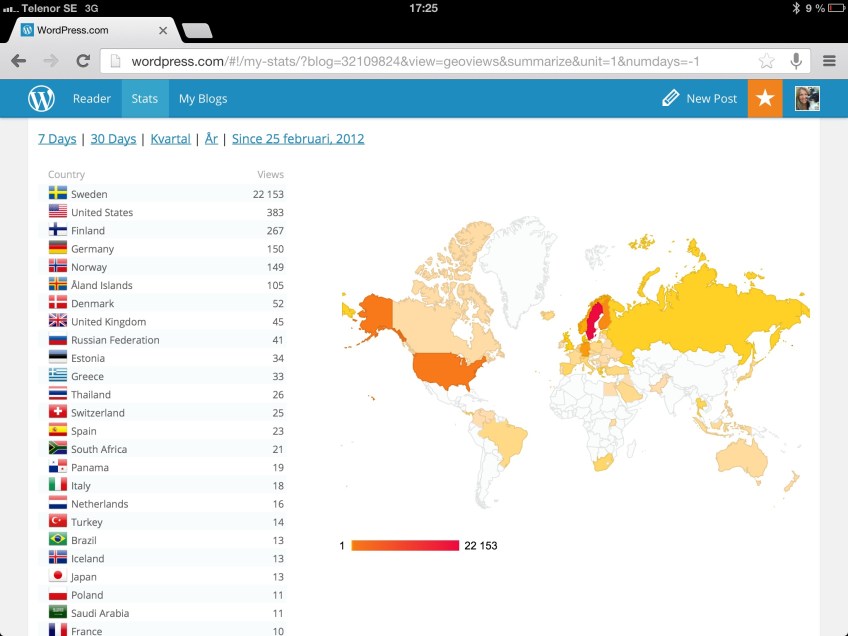This screenshot has height=636, width=848.
Task: Click the WordPress logo in blue header
Action: point(41,99)
